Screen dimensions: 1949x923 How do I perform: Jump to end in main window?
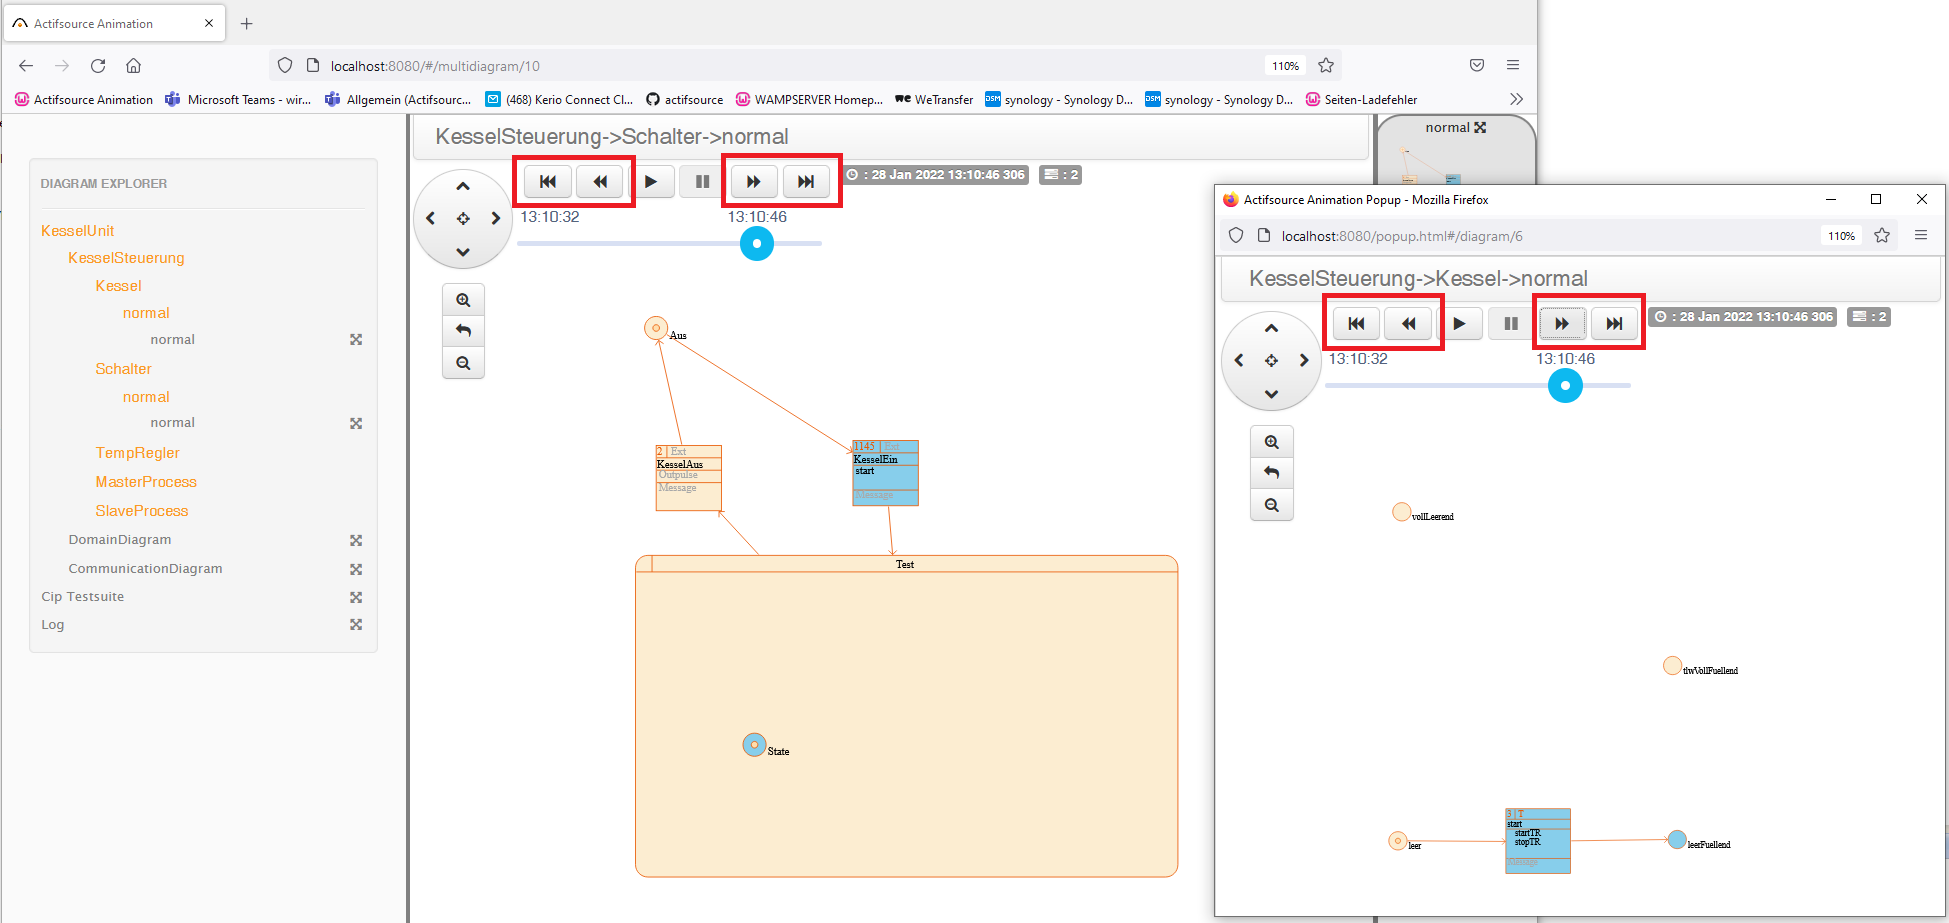pos(806,182)
